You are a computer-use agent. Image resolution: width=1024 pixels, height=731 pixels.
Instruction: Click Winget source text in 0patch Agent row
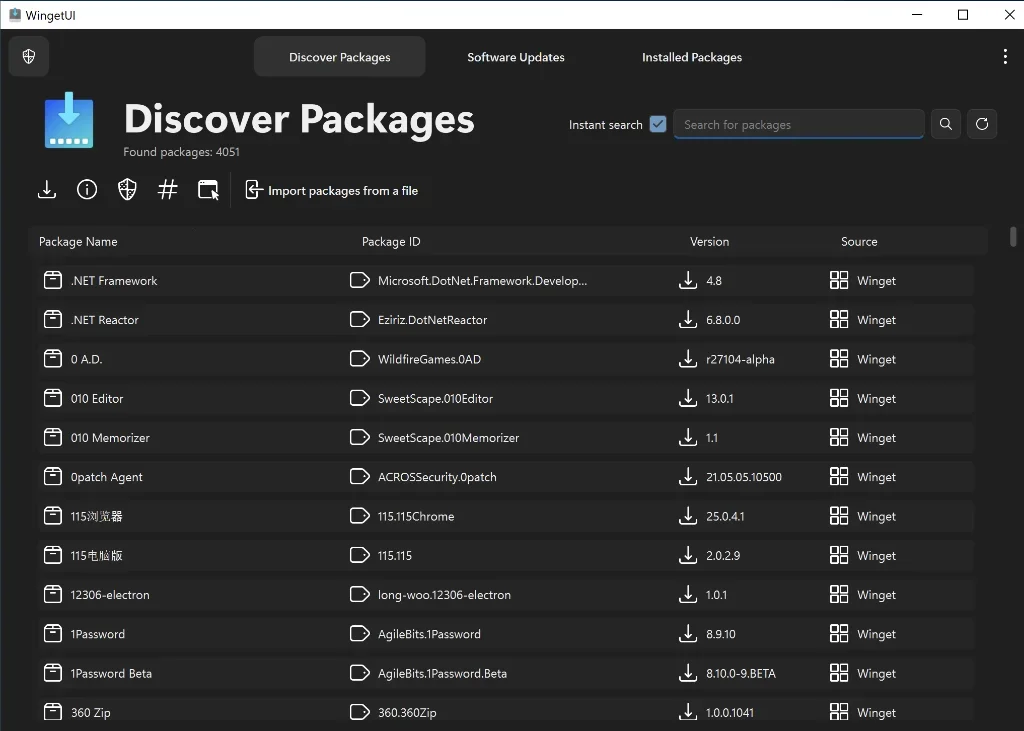tap(876, 477)
